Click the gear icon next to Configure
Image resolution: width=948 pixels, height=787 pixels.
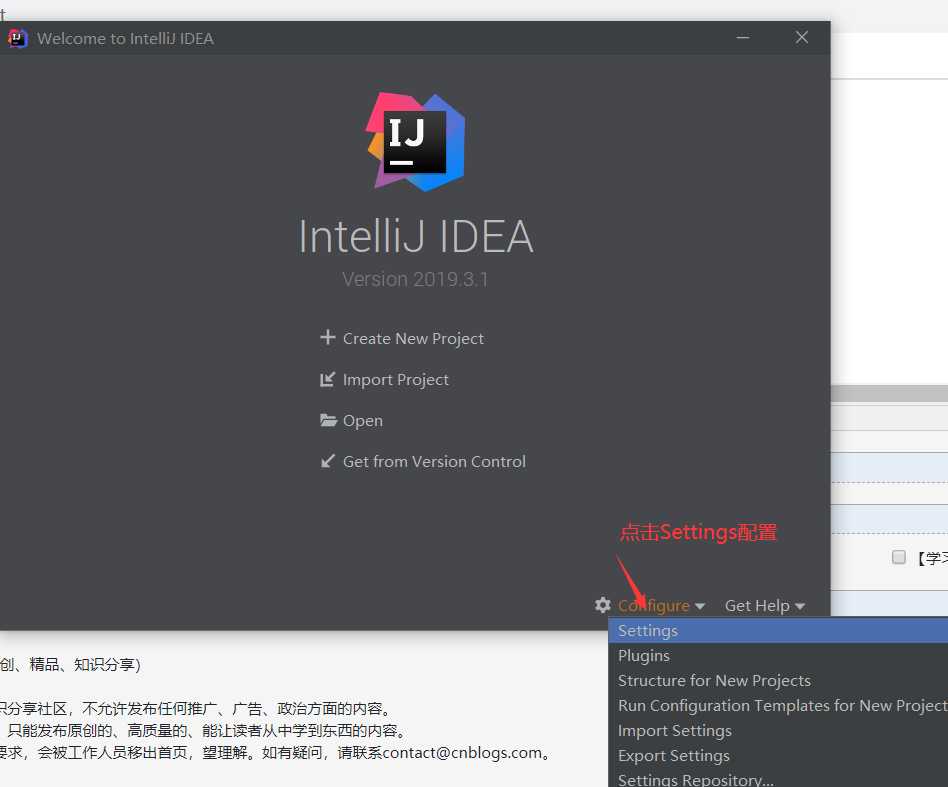[x=603, y=604]
